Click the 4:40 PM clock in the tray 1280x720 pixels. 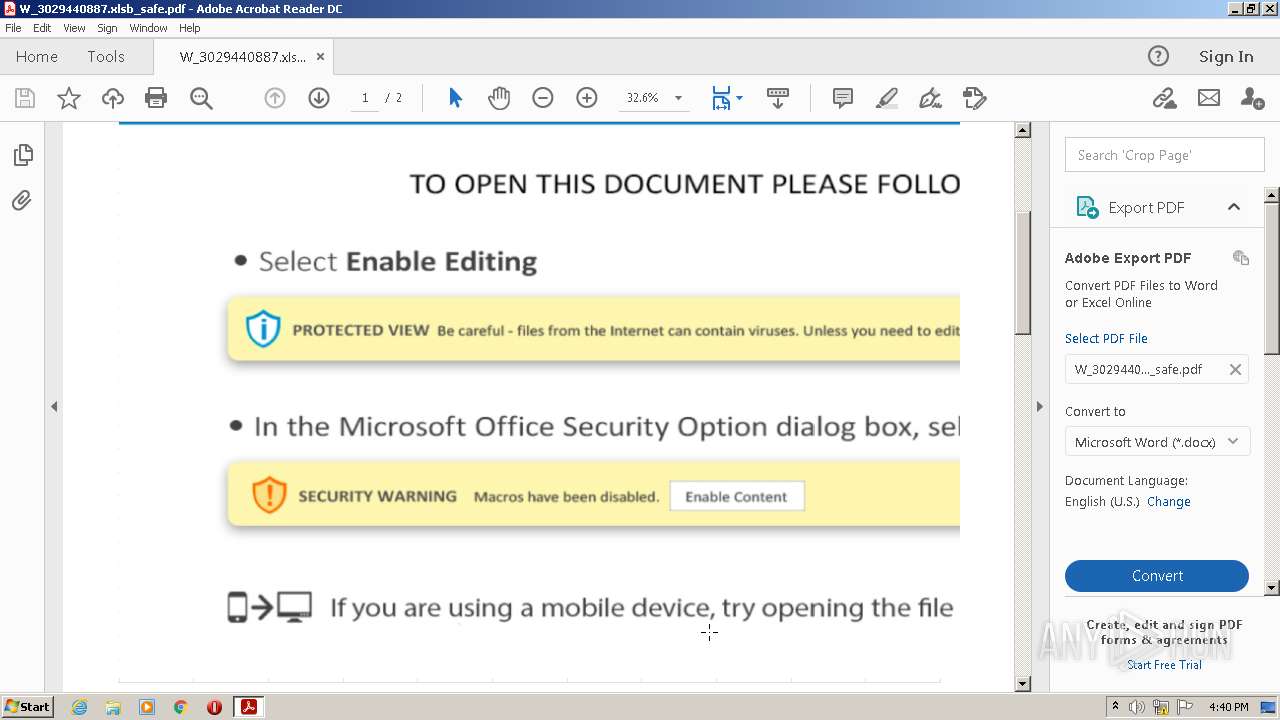point(1229,707)
